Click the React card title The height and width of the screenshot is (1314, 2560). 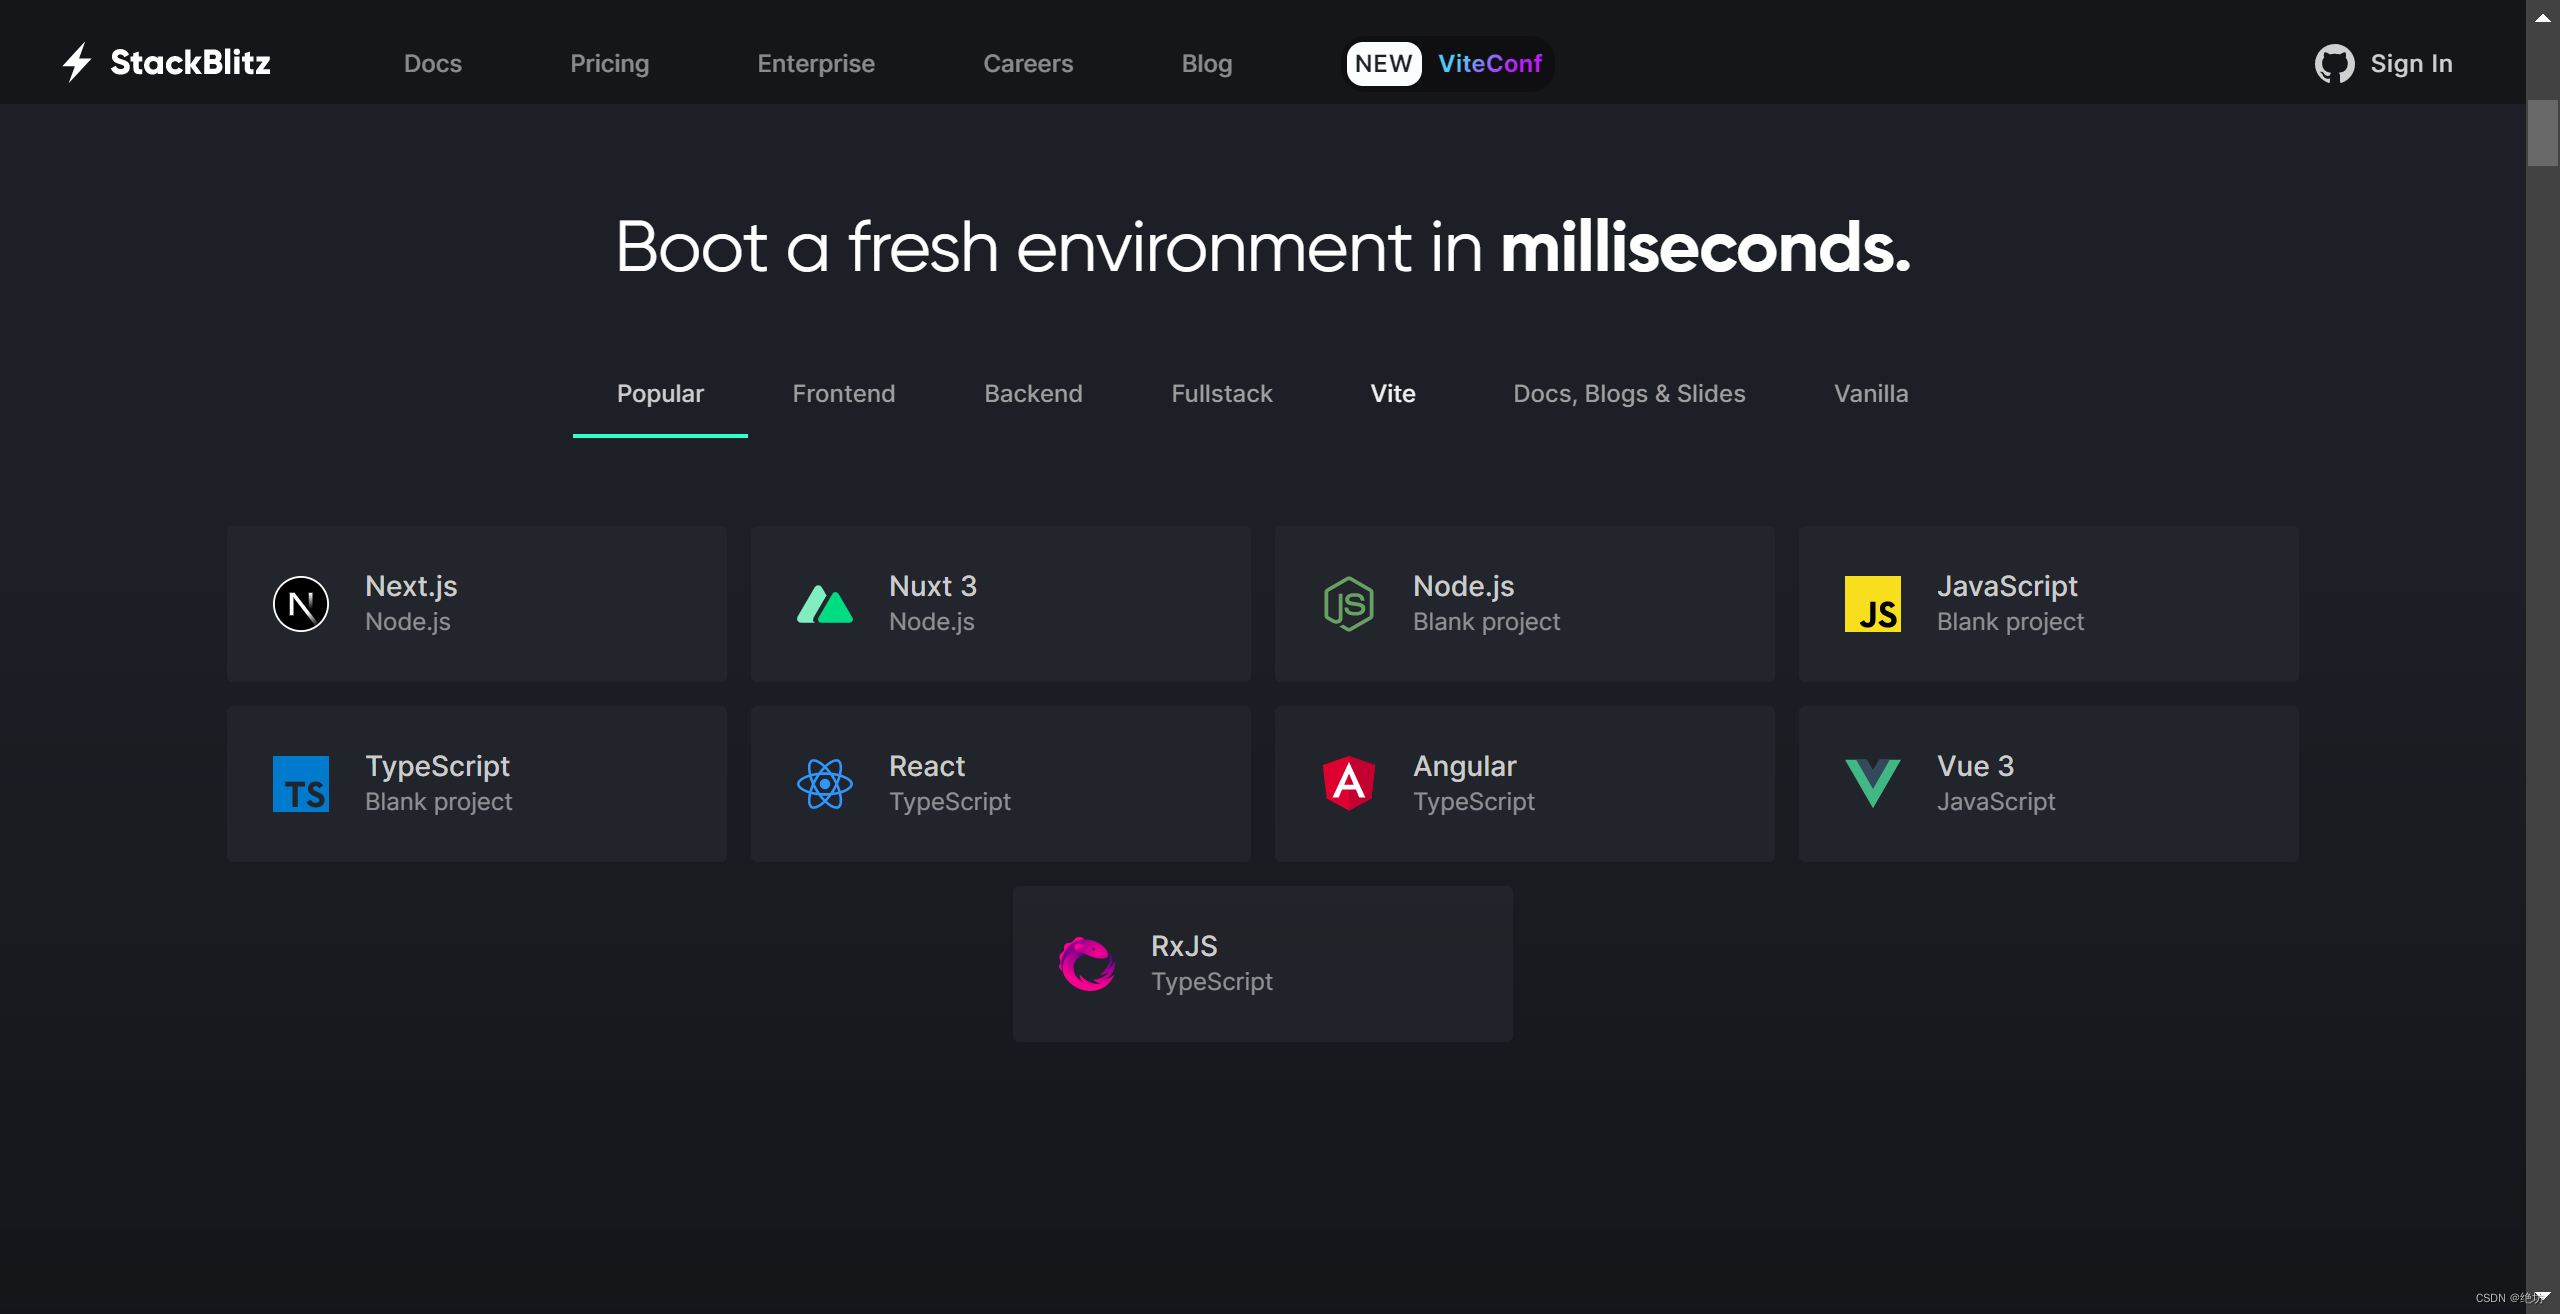pyautogui.click(x=927, y=766)
